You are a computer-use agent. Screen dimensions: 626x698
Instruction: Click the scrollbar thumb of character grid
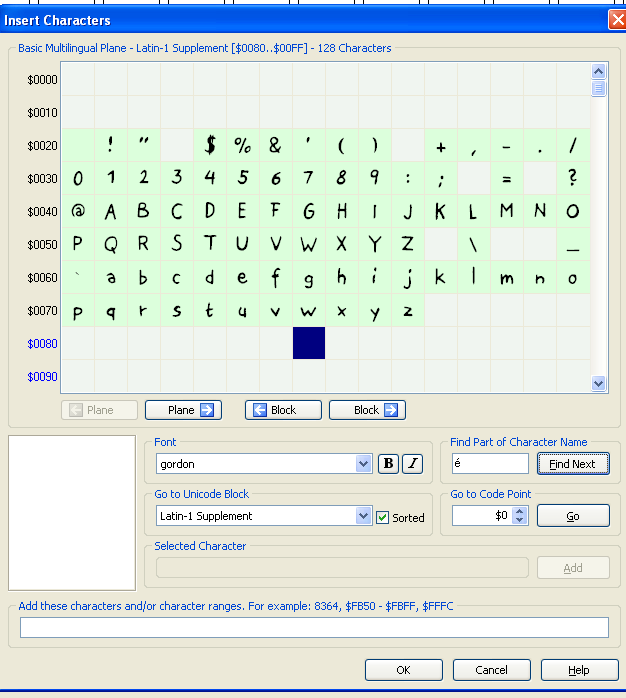click(x=598, y=88)
